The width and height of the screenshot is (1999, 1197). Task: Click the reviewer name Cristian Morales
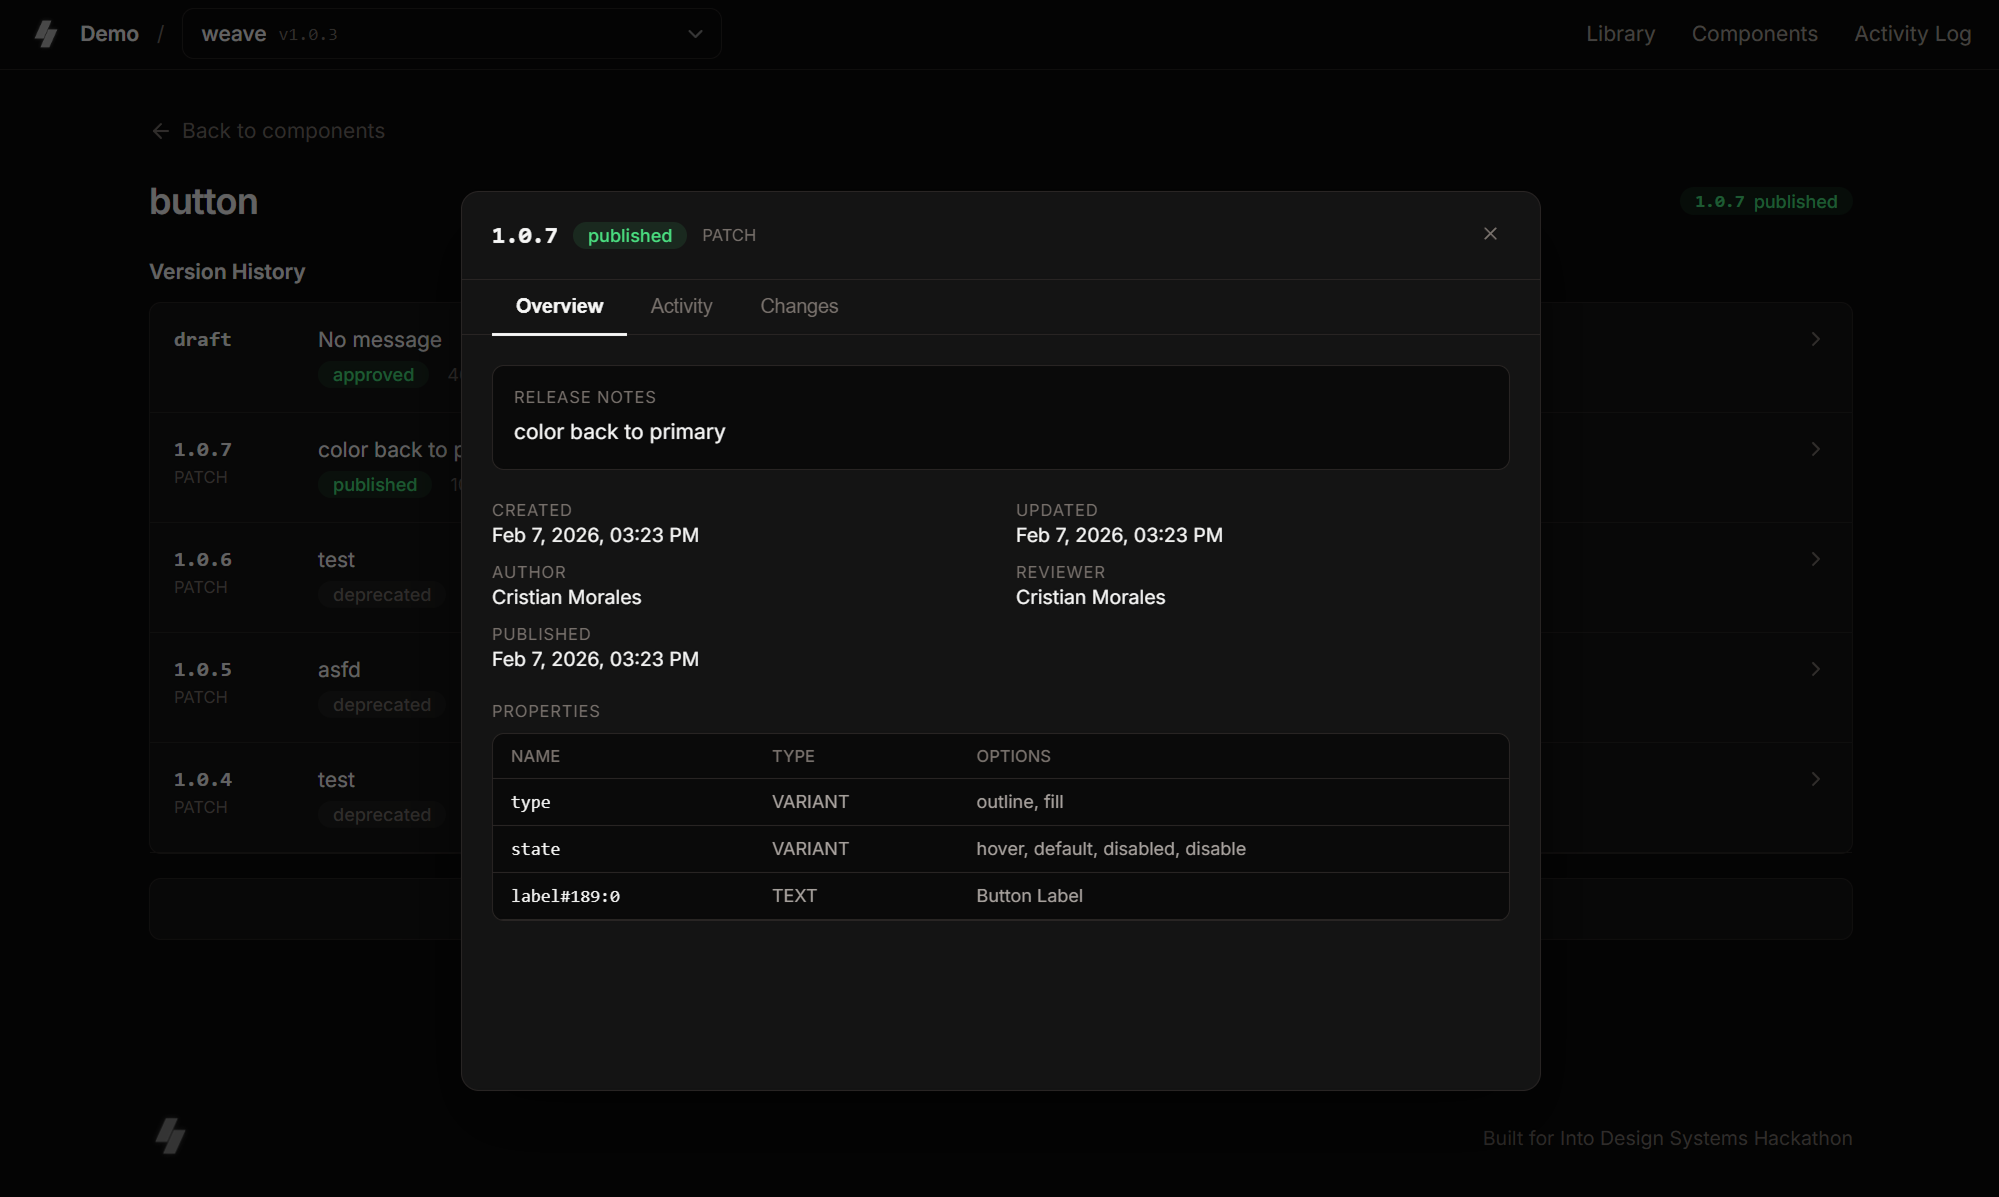pyautogui.click(x=1090, y=597)
